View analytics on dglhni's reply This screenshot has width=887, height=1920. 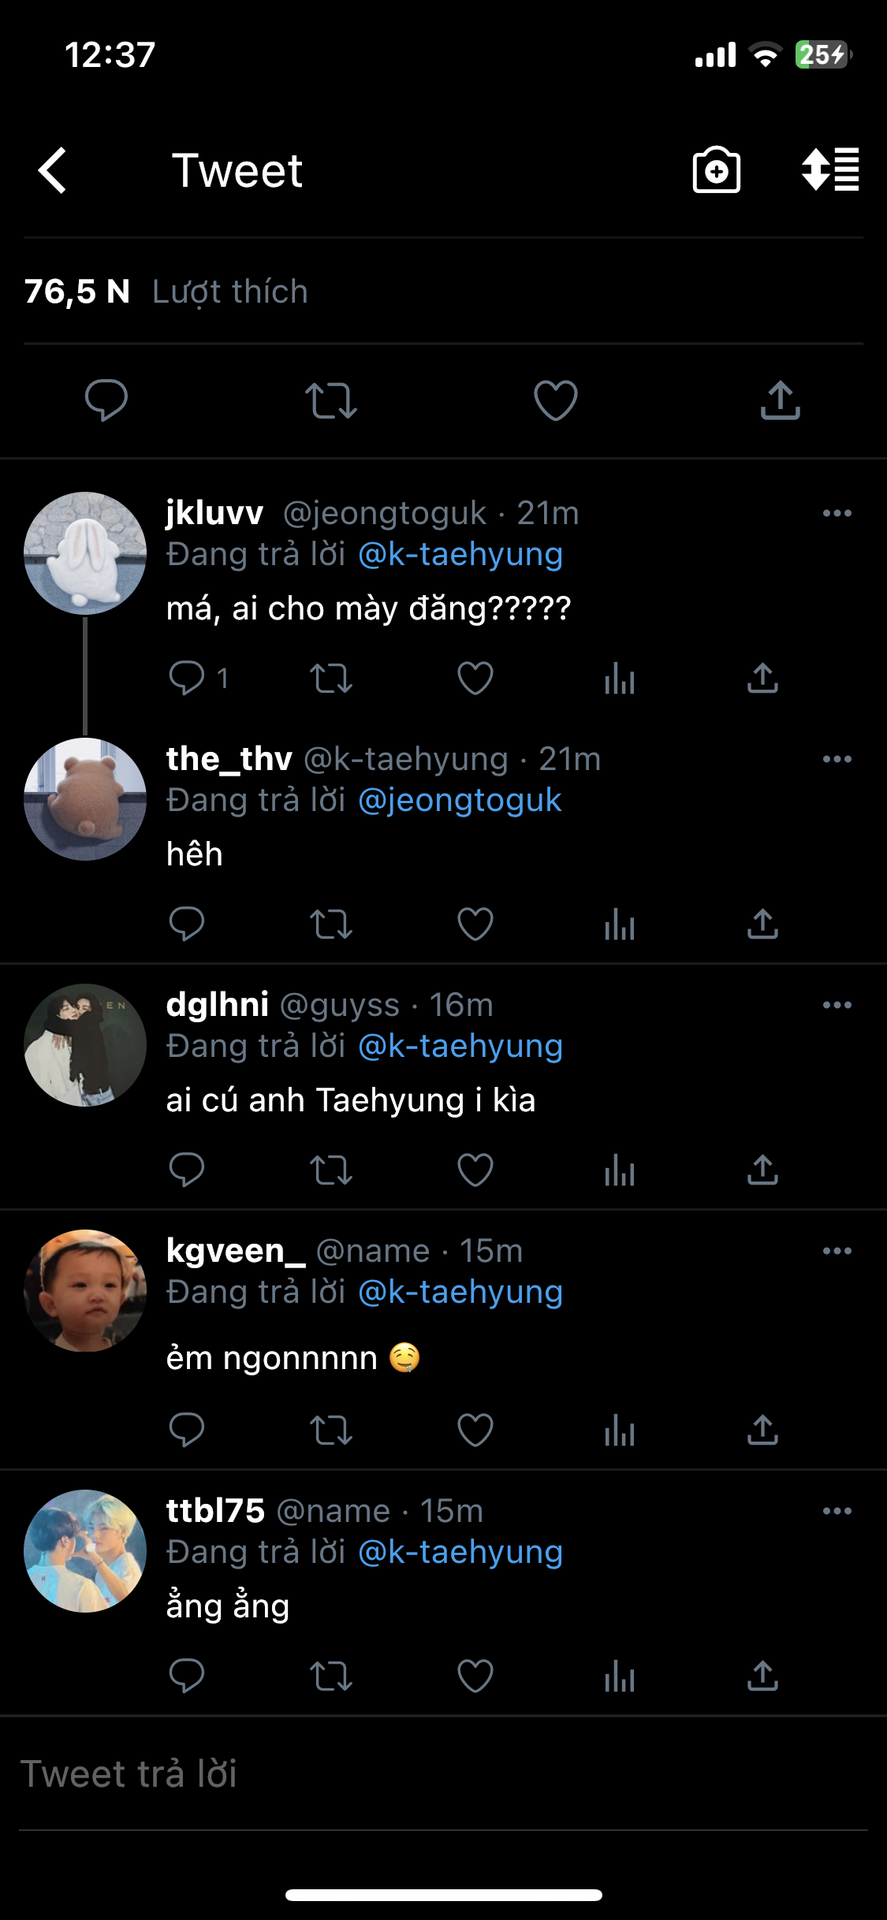pyautogui.click(x=619, y=1170)
